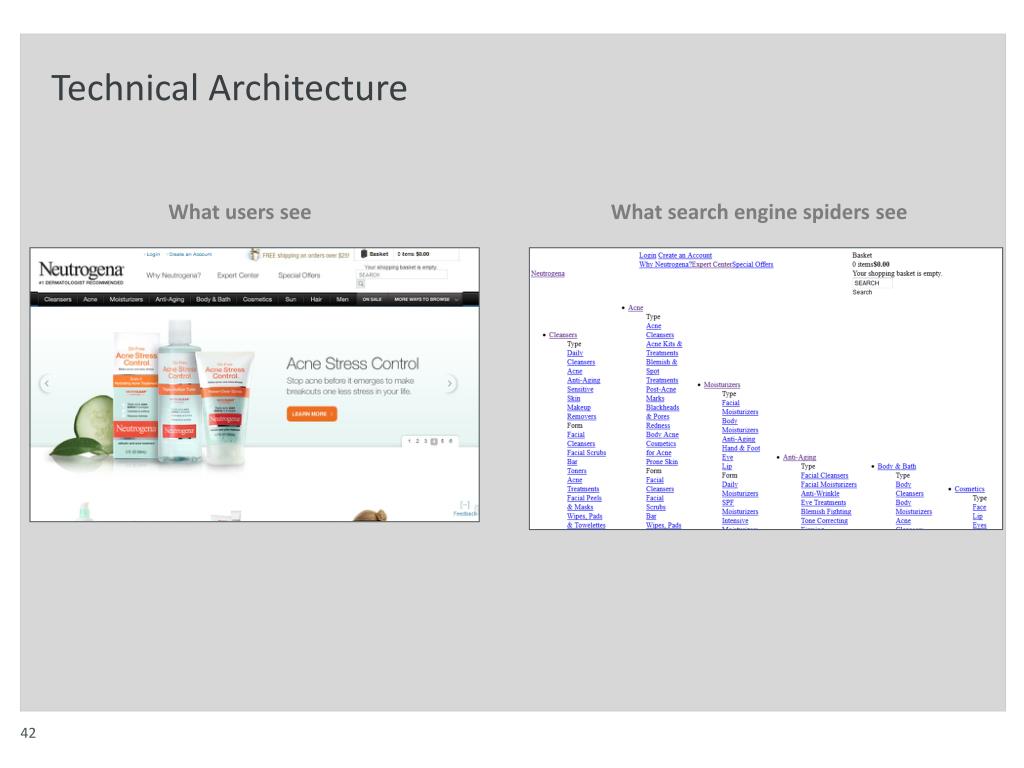Focus the SEARCH field in users' view
This screenshot has width=1024, height=768.
(402, 275)
